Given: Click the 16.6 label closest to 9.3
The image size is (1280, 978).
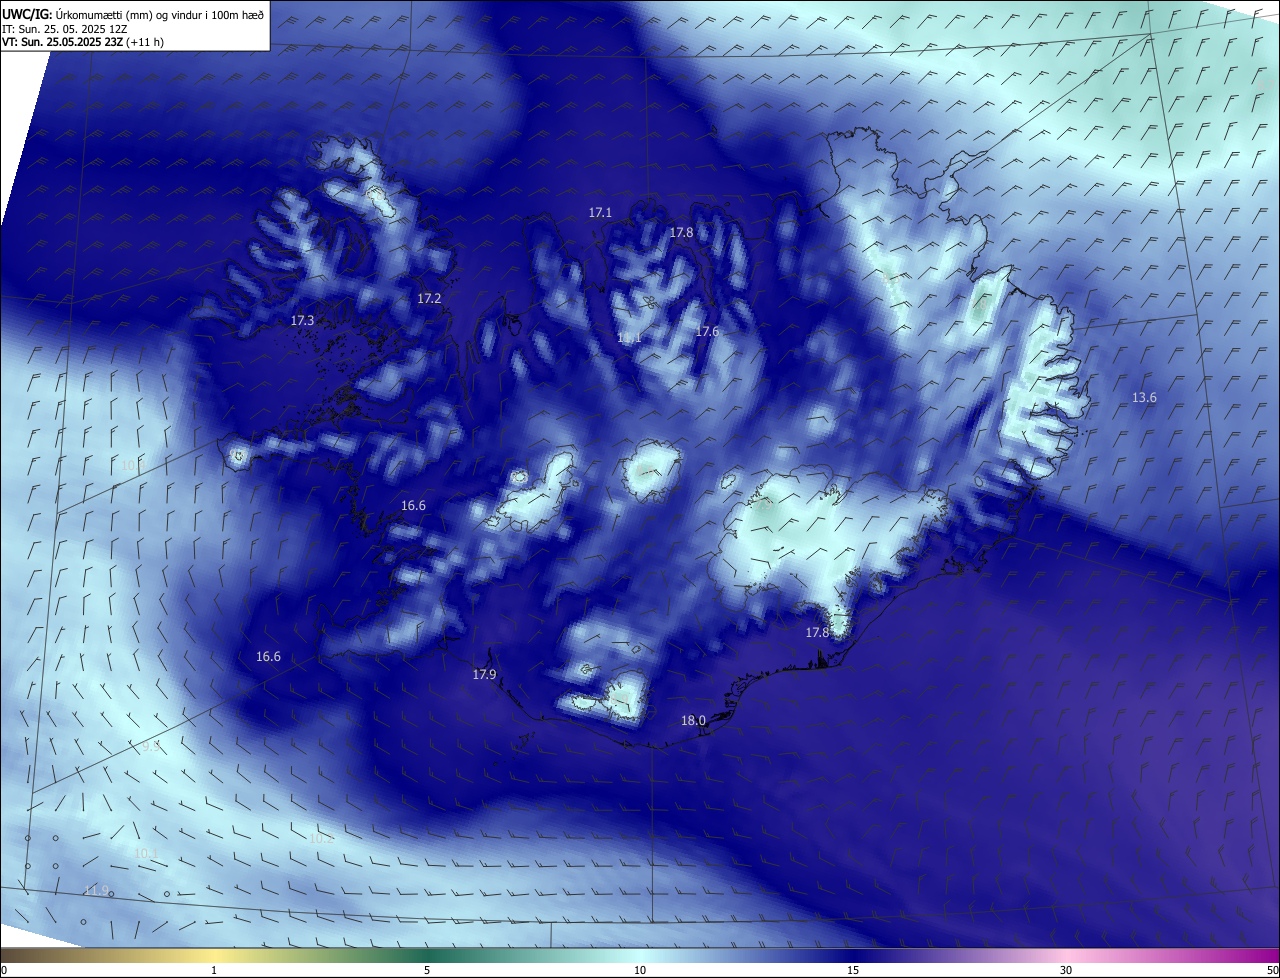Looking at the screenshot, I should click(x=268, y=657).
